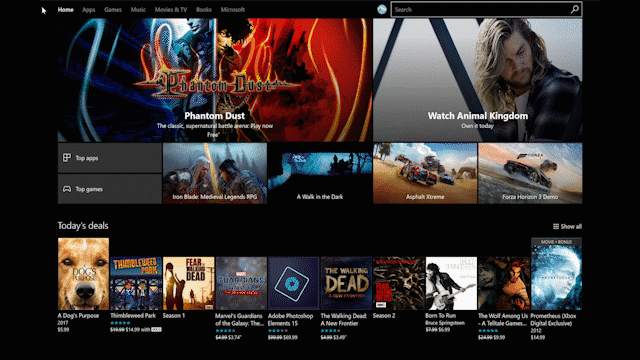The image size is (640, 360).
Task: Click the Show all grid icon
Action: click(x=556, y=227)
